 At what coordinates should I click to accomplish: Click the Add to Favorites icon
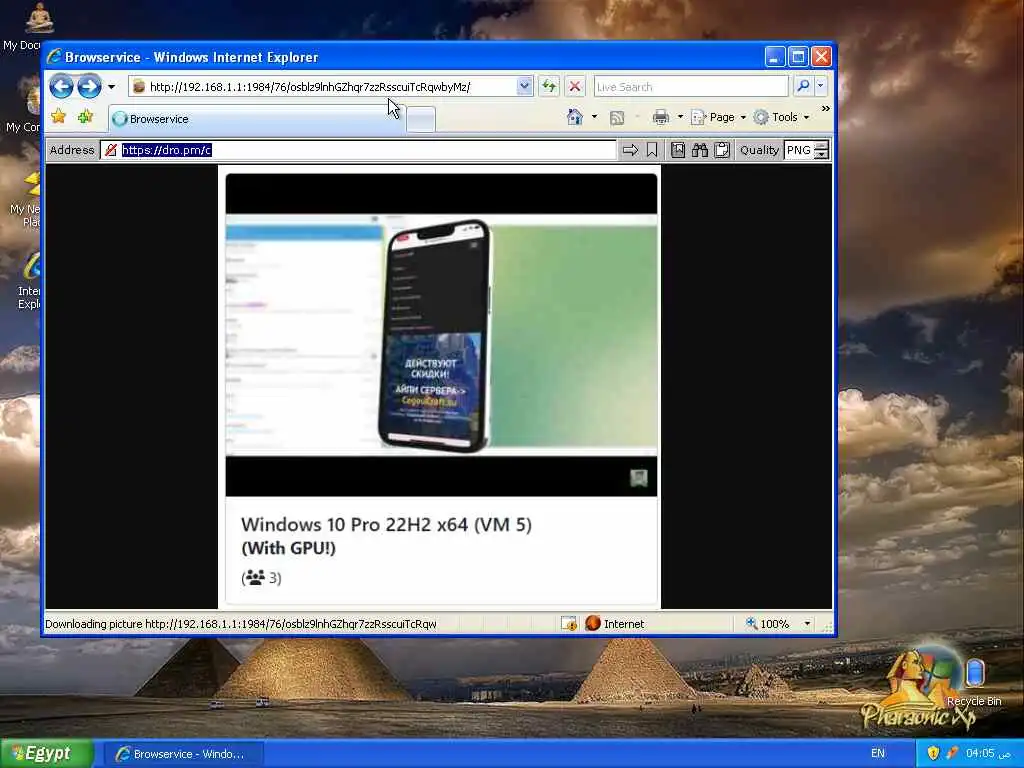pyautogui.click(x=86, y=117)
